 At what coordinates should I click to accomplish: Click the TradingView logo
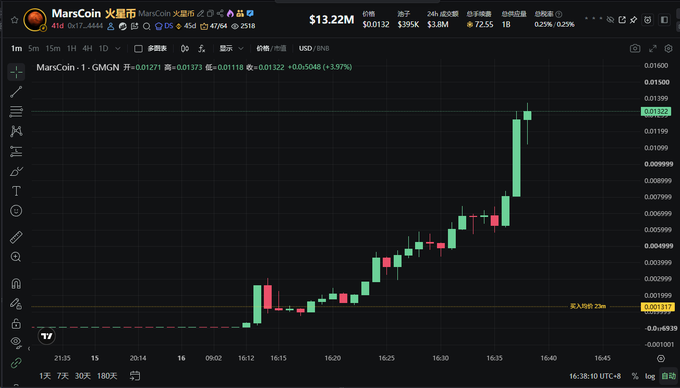pyautogui.click(x=46, y=336)
